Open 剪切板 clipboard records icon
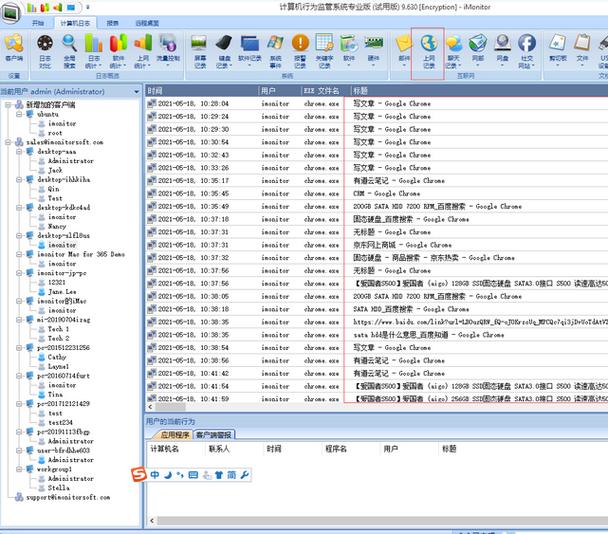This screenshot has width=608, height=534. [x=558, y=49]
